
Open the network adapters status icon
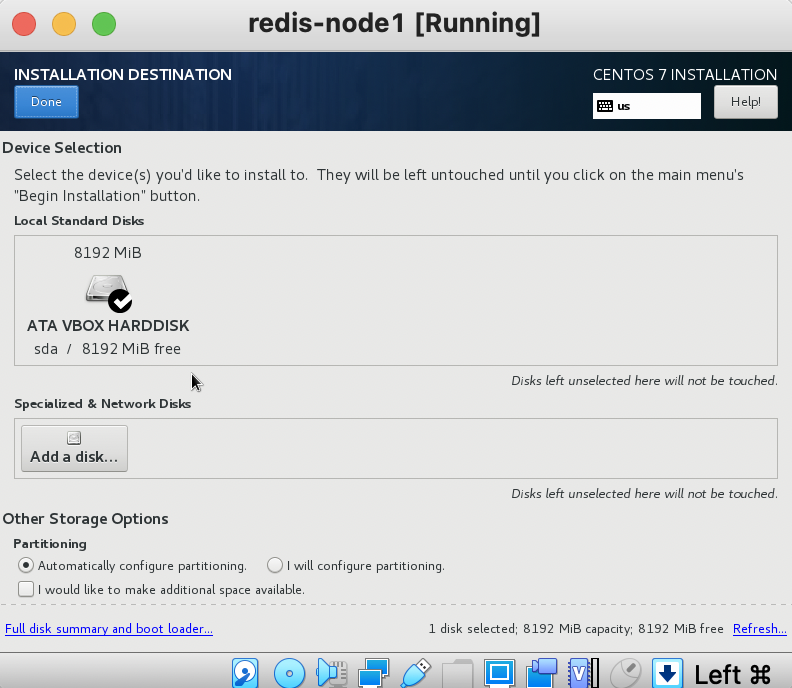click(373, 673)
